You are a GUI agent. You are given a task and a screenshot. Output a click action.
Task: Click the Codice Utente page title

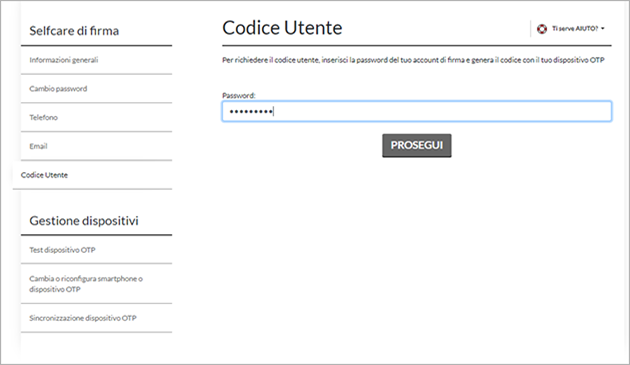pos(282,28)
